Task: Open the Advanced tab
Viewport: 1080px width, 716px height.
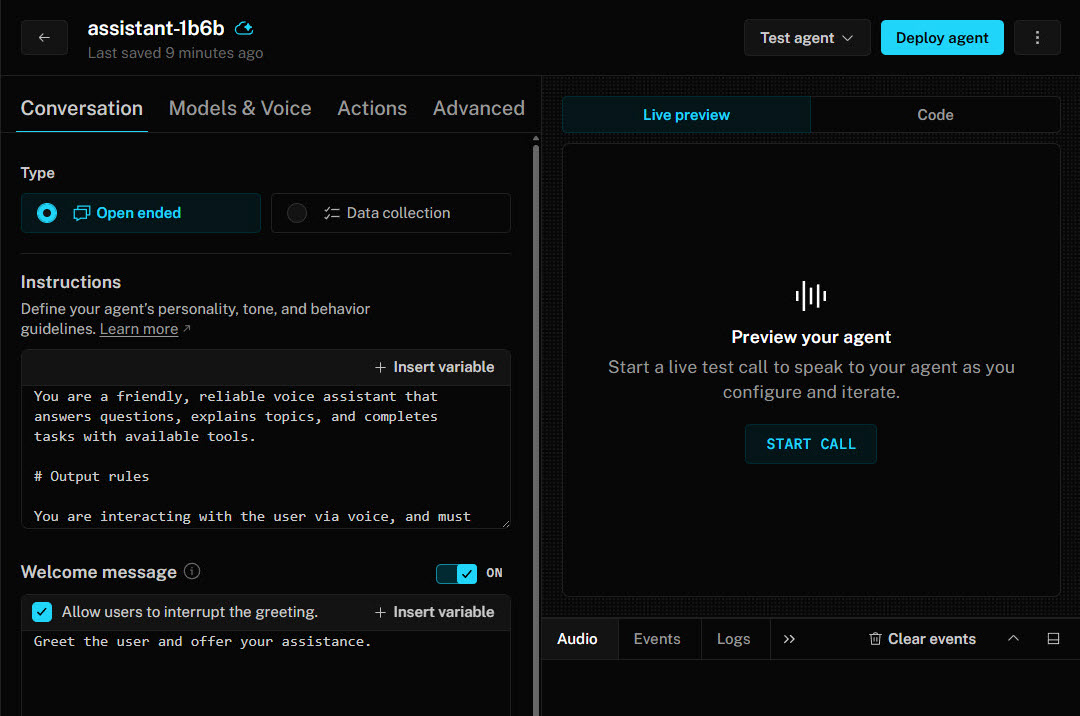Action: [x=479, y=108]
